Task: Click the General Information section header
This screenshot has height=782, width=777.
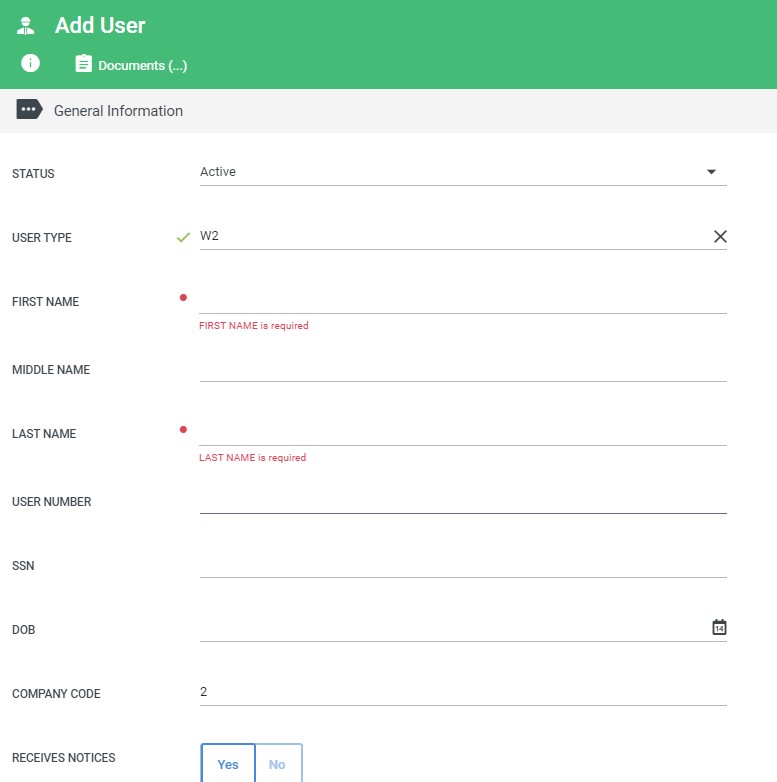Action: (x=118, y=111)
